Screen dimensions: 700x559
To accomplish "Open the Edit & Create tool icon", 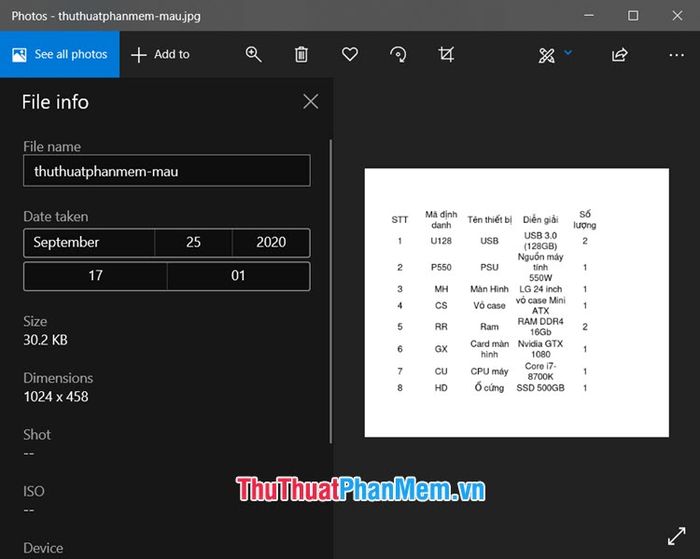I will tap(547, 55).
